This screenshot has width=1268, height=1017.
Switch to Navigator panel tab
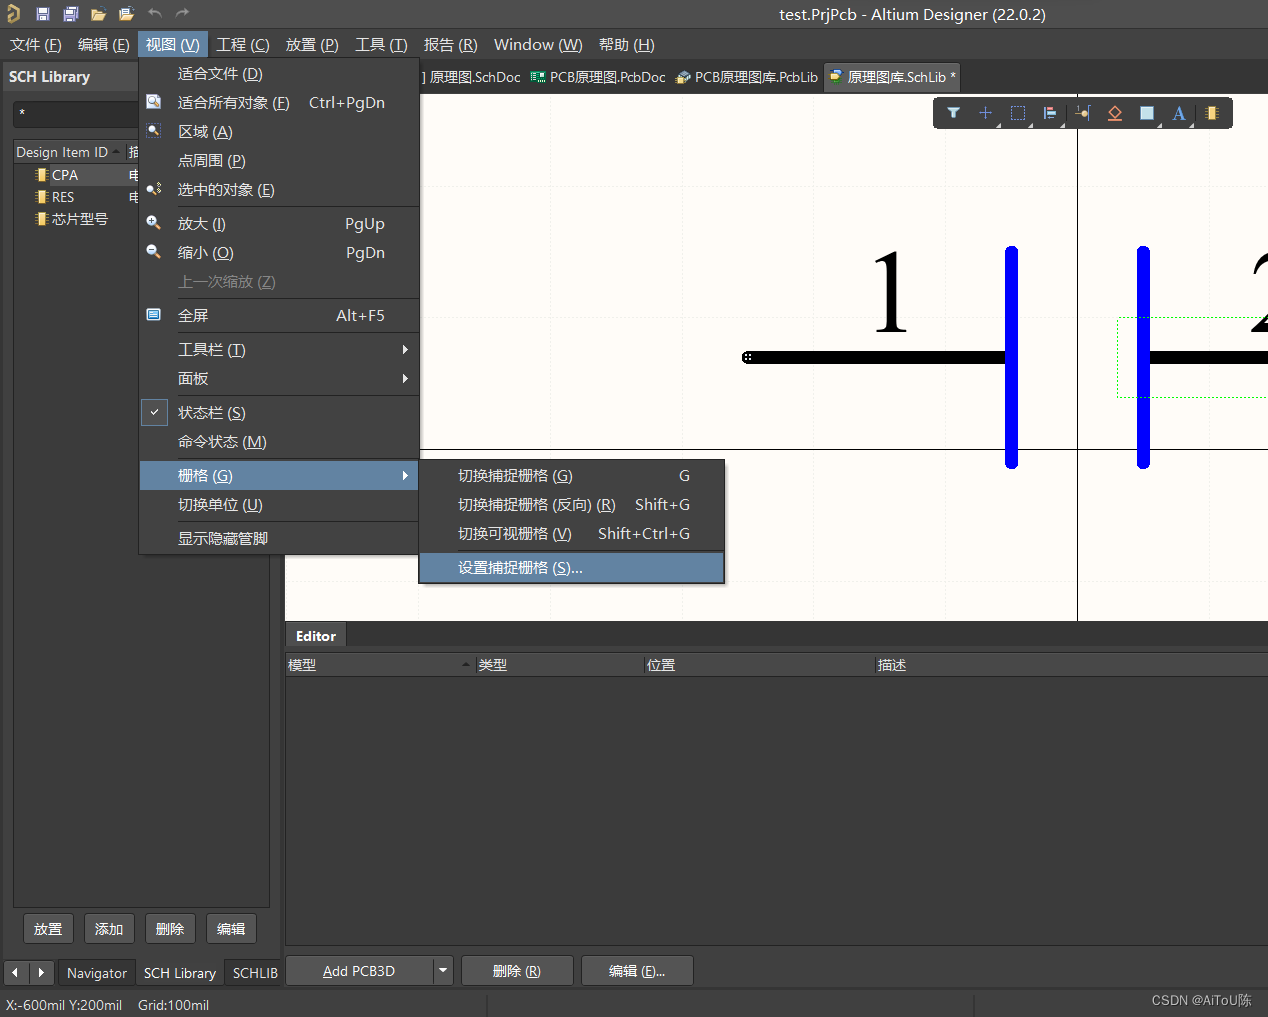tap(97, 973)
